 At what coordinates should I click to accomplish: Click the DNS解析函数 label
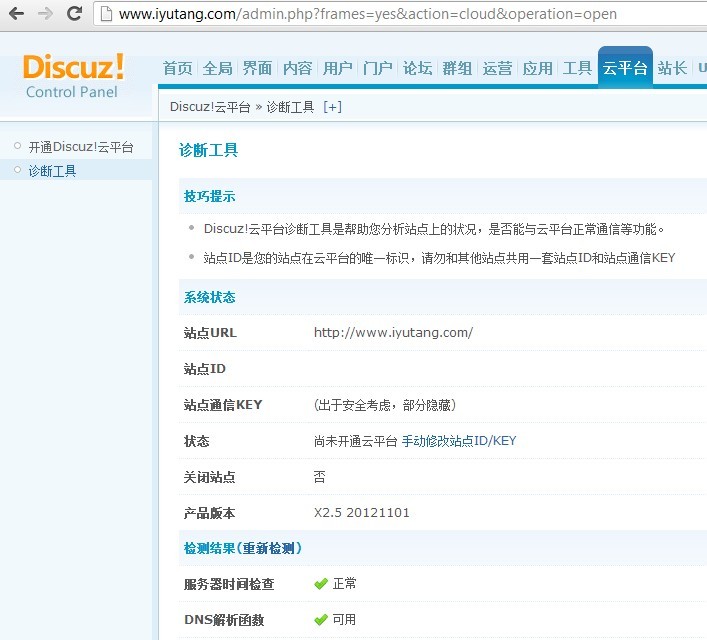(x=224, y=620)
